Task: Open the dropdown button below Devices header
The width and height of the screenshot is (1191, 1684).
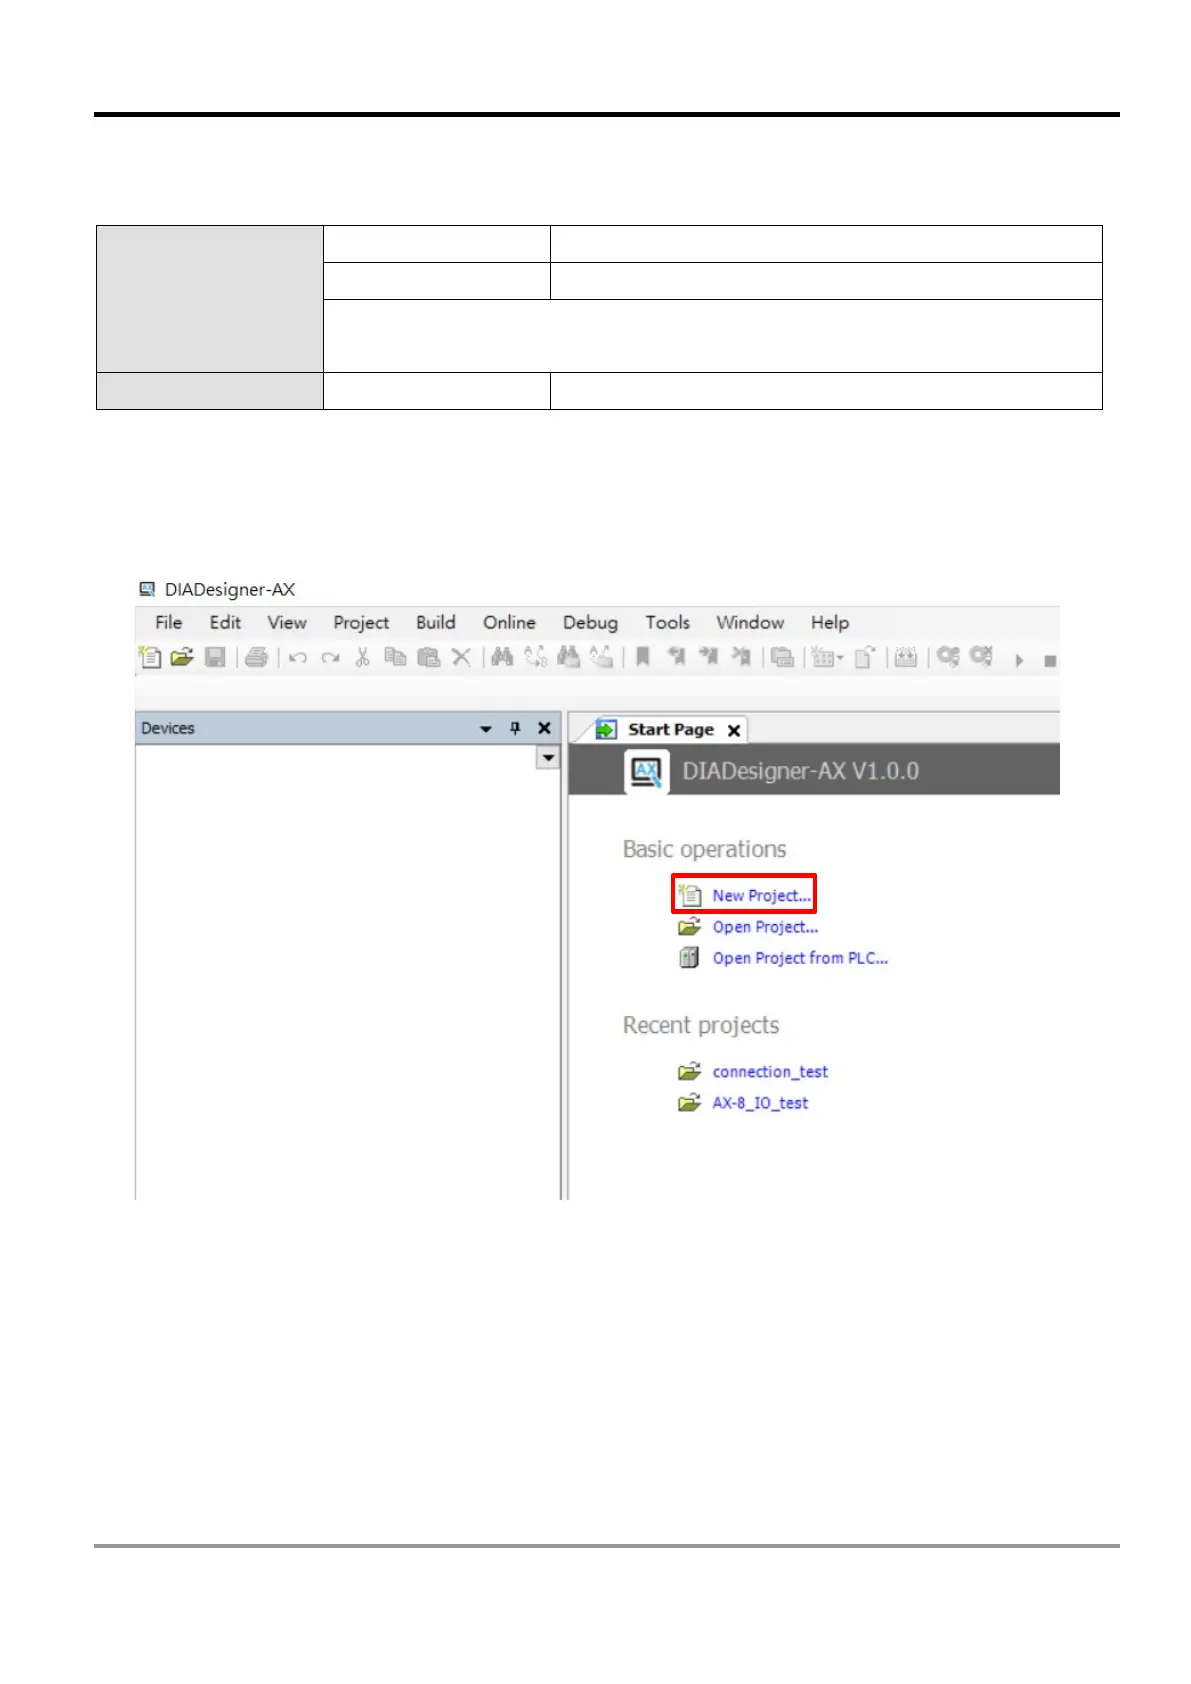Action: pyautogui.click(x=548, y=758)
